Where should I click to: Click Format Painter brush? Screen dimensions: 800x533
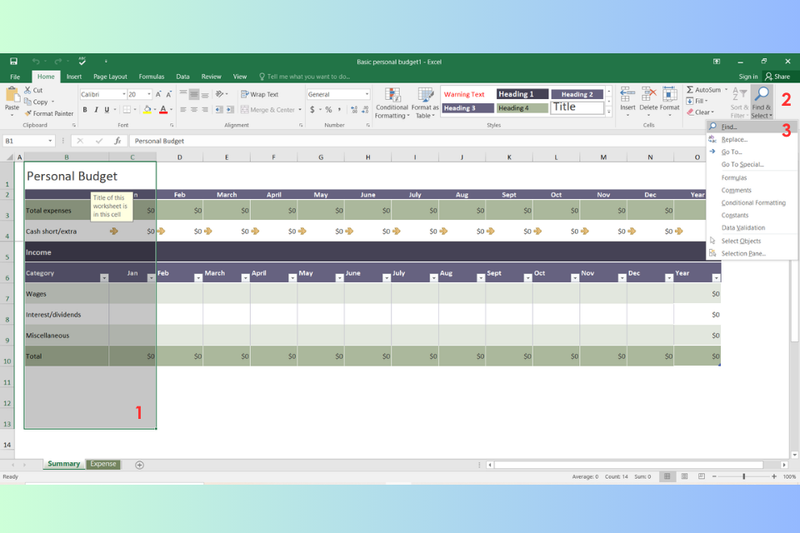coord(49,113)
